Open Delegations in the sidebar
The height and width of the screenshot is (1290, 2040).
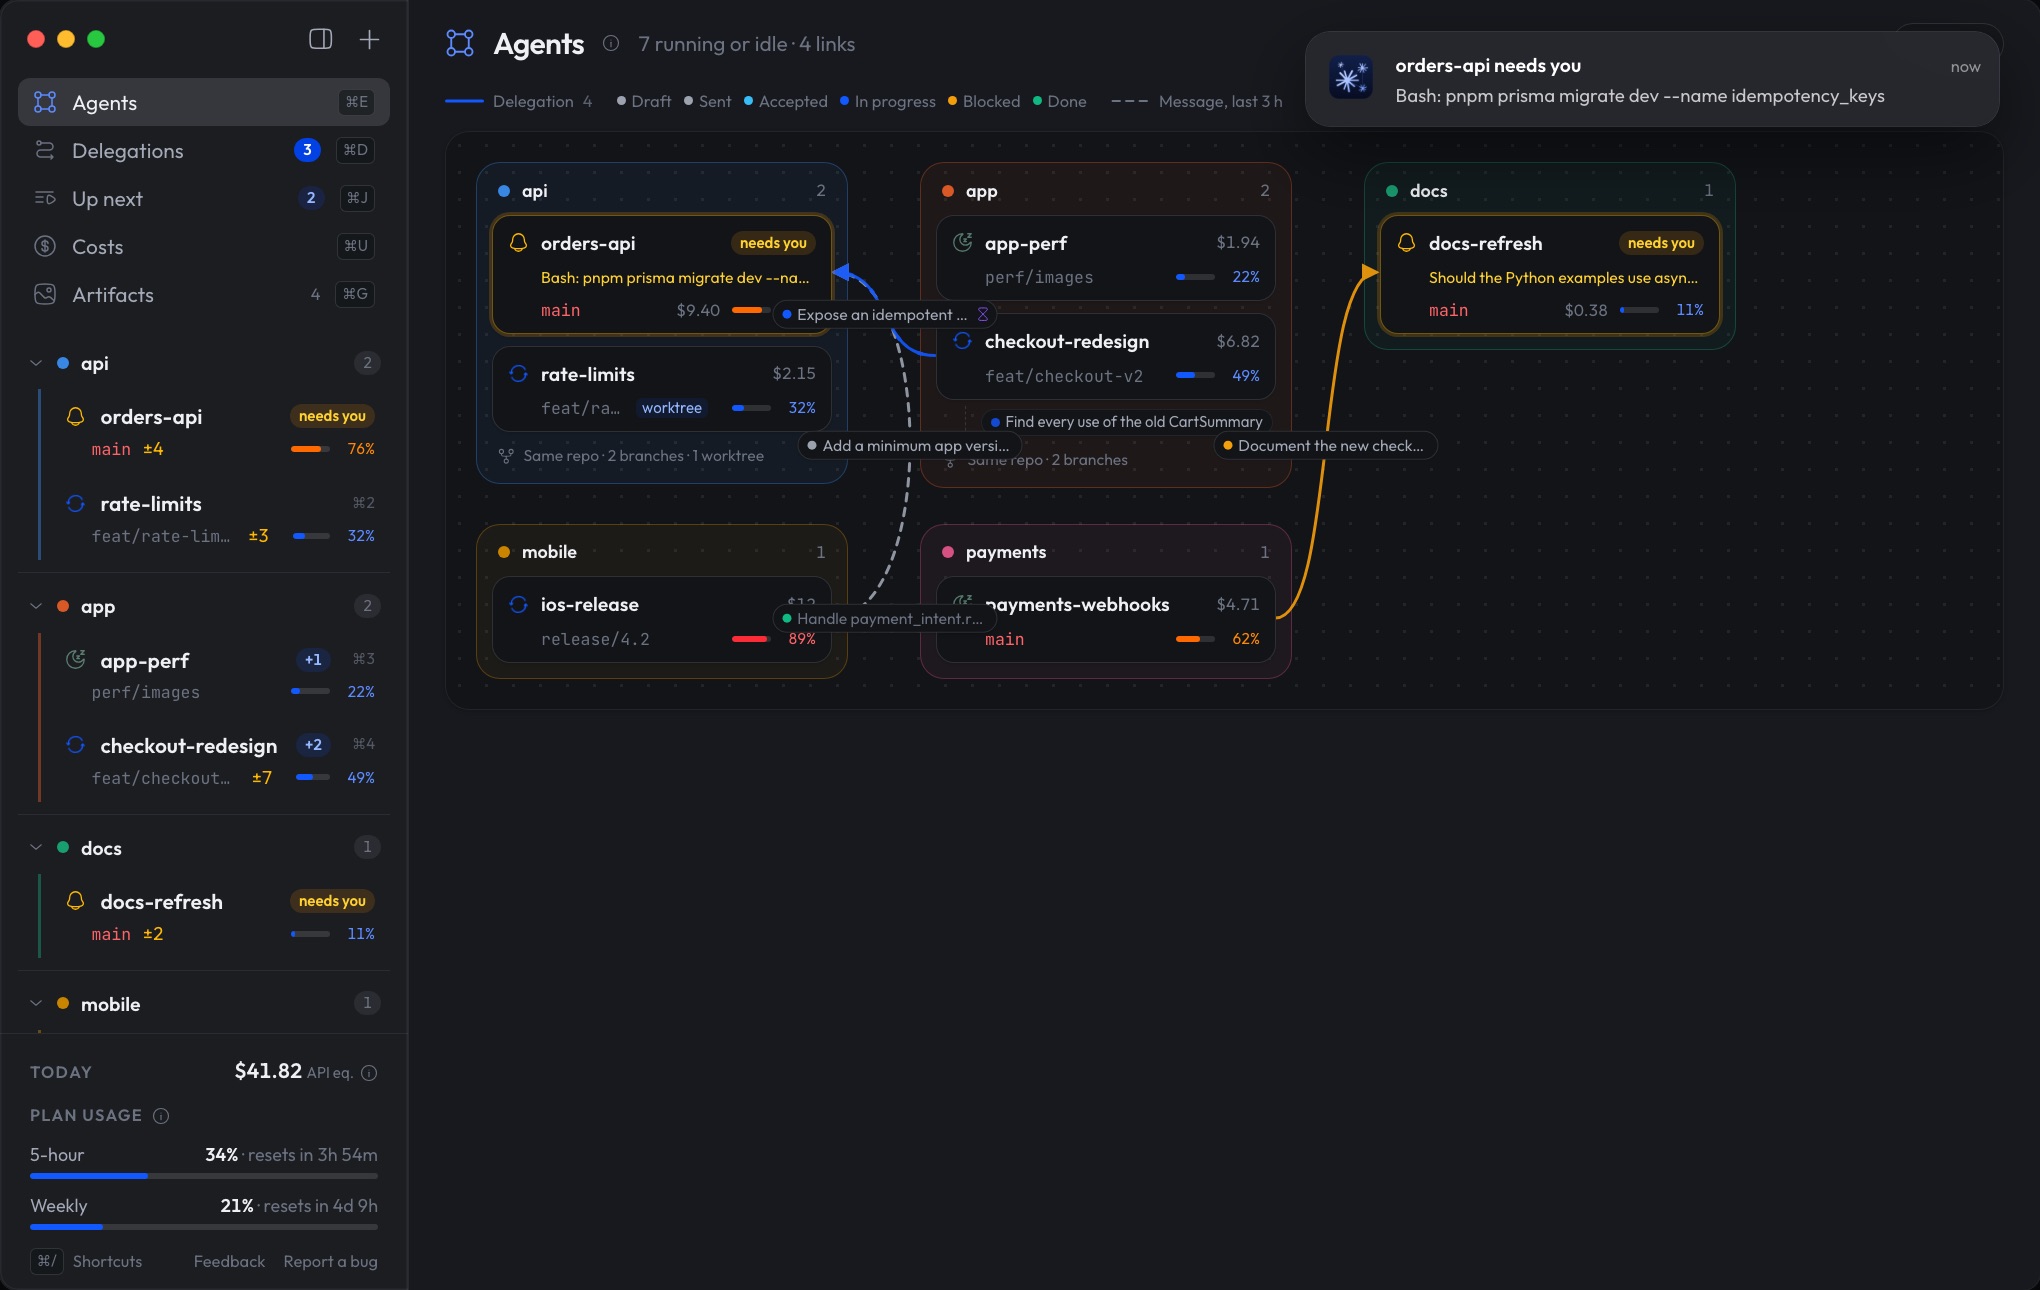pyautogui.click(x=204, y=150)
